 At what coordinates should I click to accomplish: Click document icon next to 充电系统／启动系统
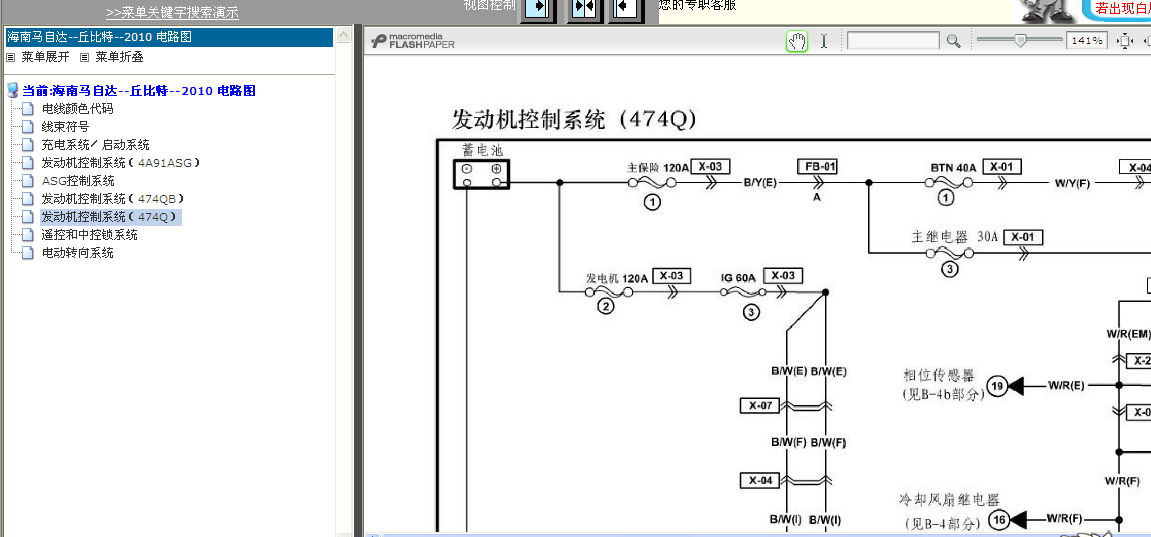tap(28, 145)
